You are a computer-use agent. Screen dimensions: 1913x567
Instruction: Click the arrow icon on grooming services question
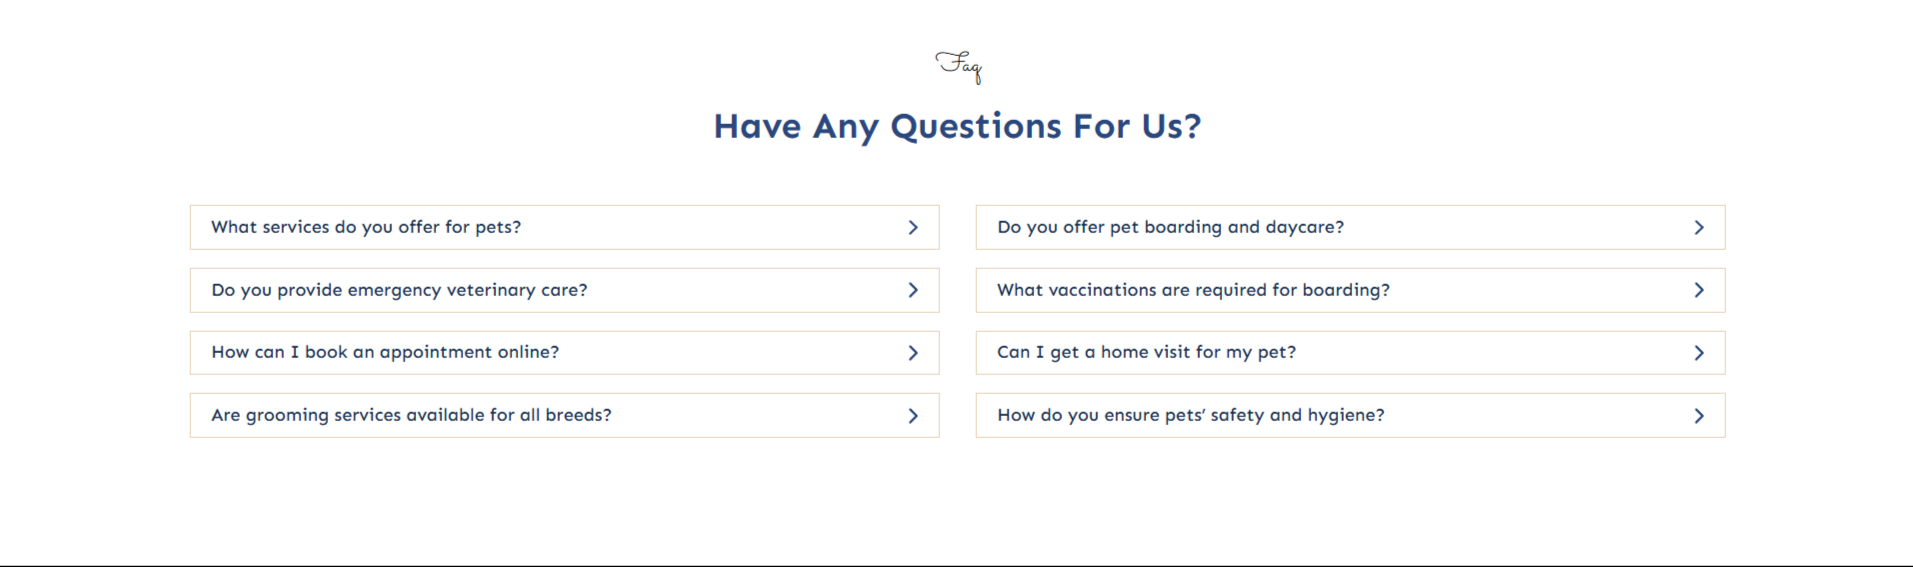(x=913, y=416)
